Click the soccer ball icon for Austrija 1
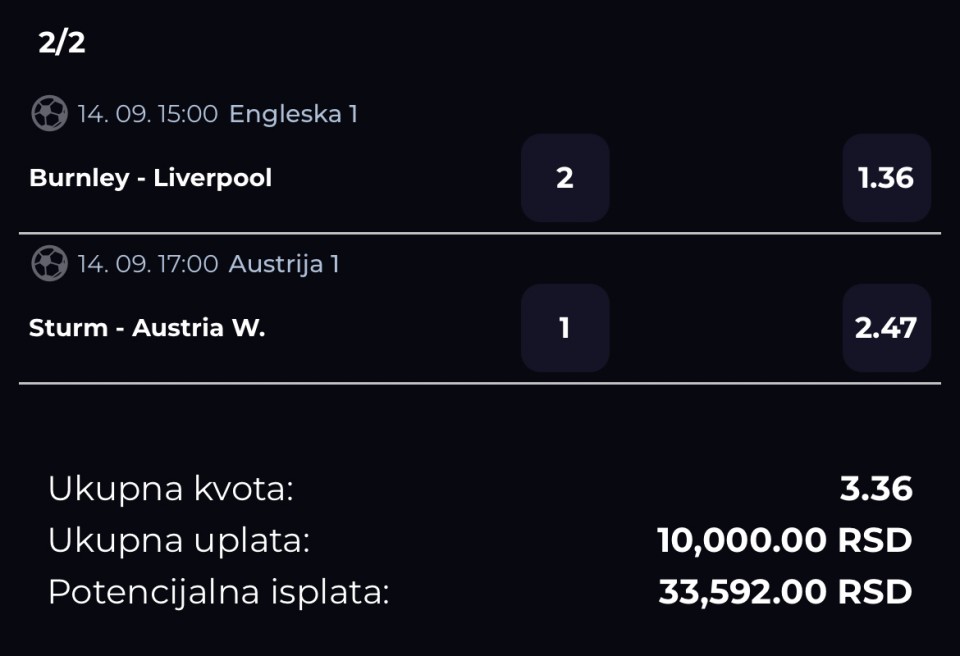This screenshot has height=656, width=960. click(x=50, y=263)
